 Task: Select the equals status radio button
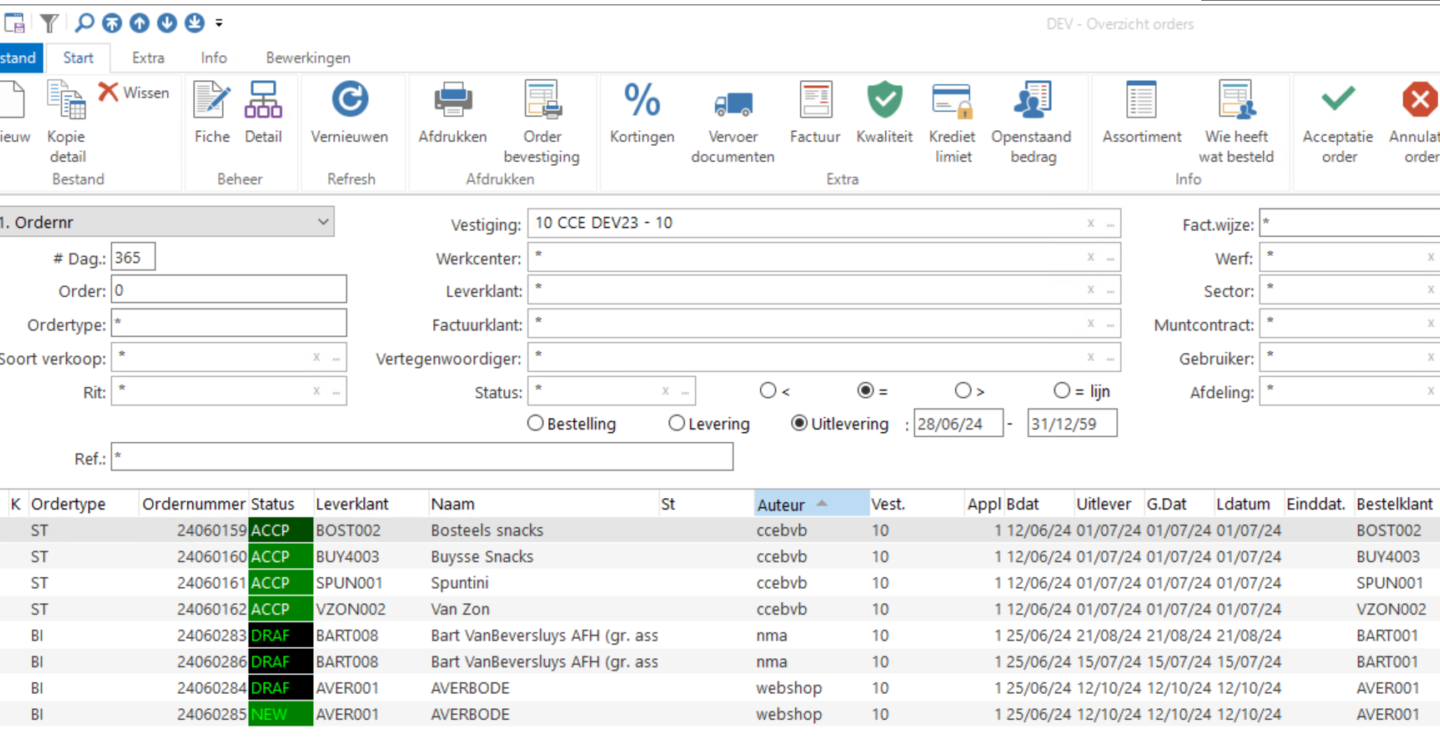point(866,391)
